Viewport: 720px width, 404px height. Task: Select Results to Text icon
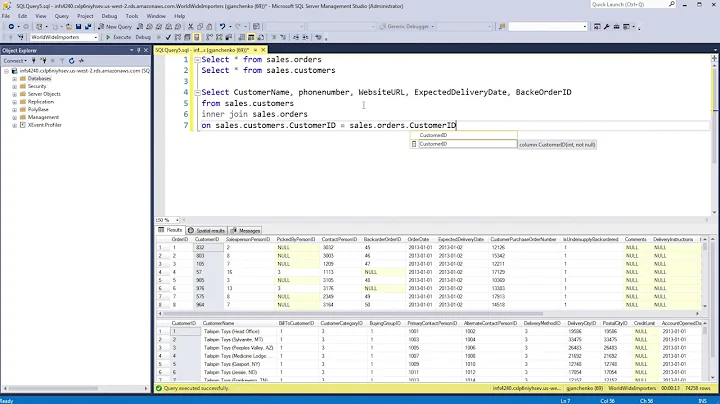(242, 37)
